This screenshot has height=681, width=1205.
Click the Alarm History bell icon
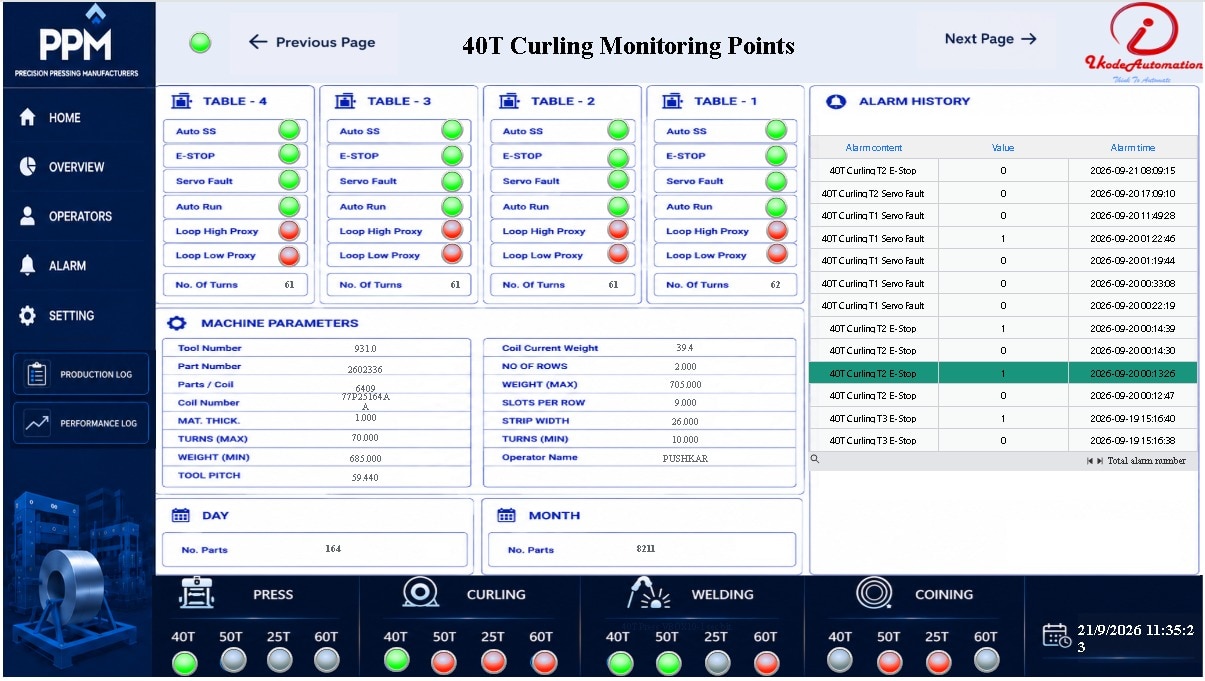(836, 101)
